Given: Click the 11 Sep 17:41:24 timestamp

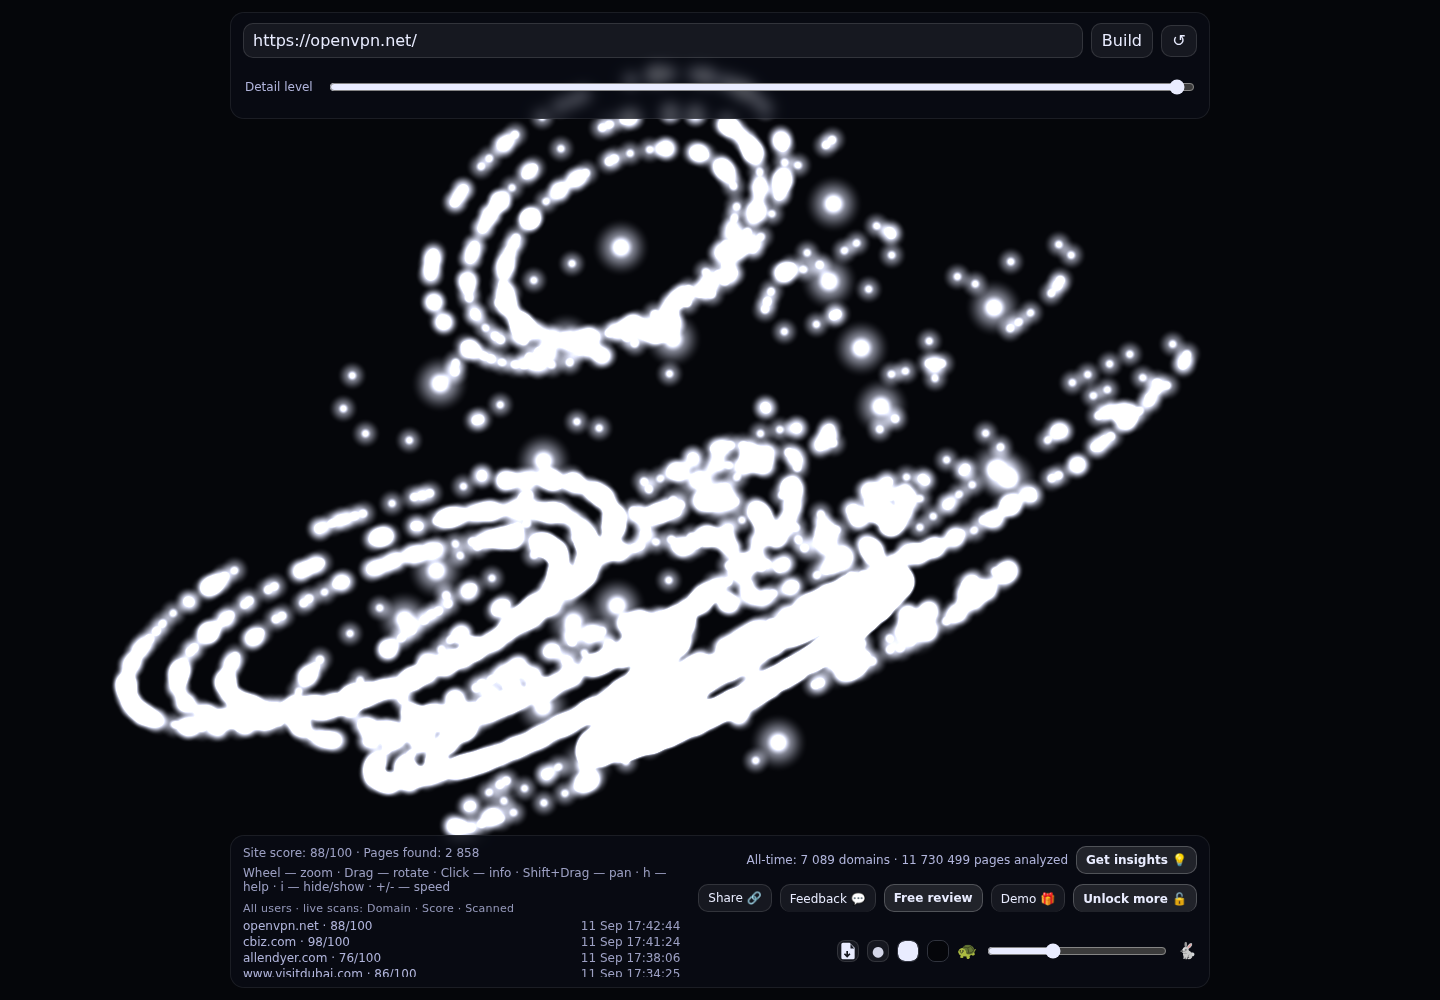Looking at the screenshot, I should (x=630, y=942).
